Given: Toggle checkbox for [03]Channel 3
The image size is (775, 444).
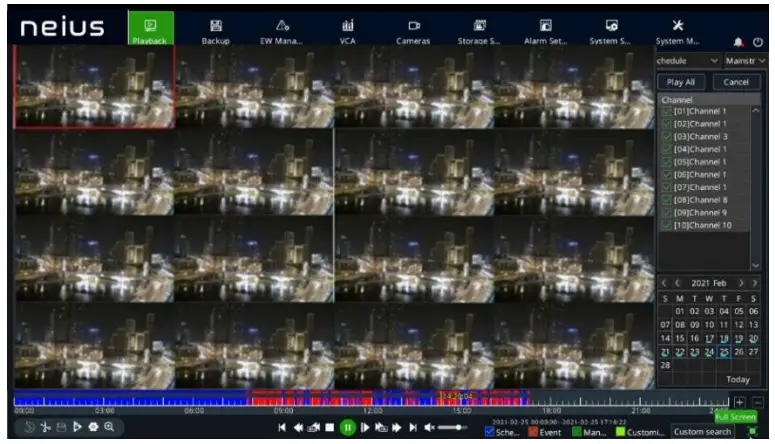Looking at the screenshot, I should [x=667, y=136].
